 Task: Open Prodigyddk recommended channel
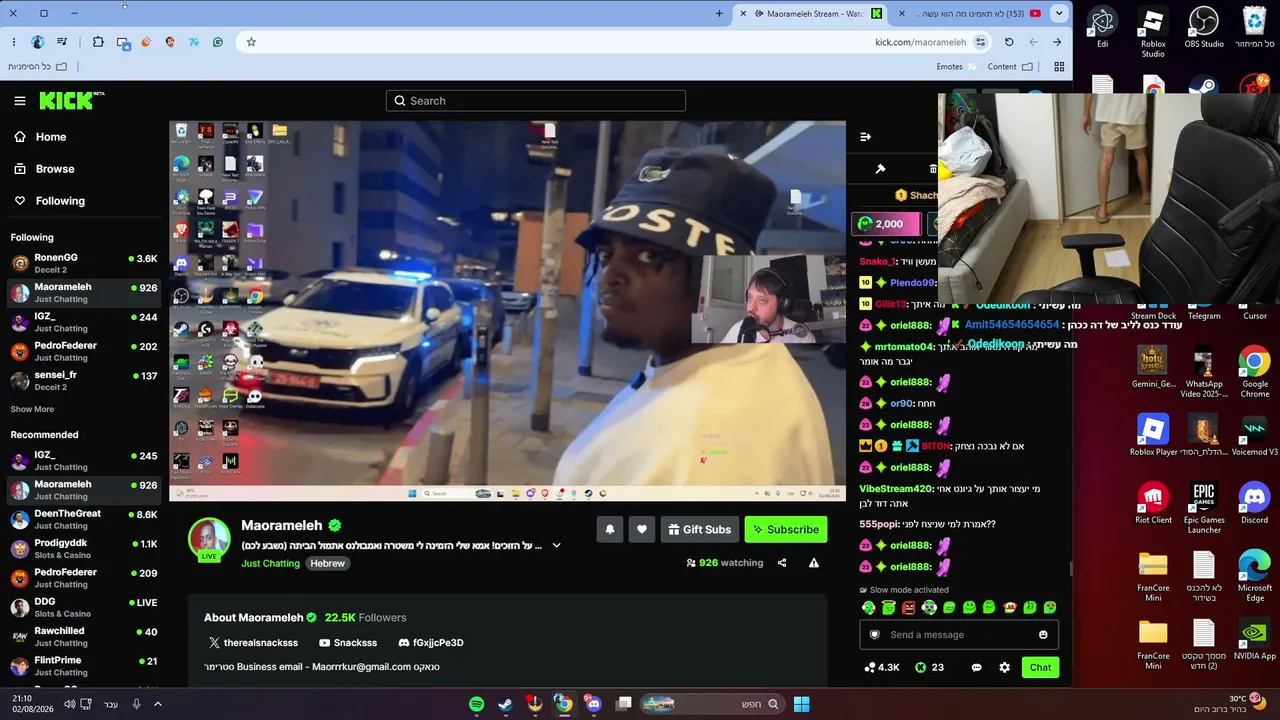pyautogui.click(x=84, y=548)
